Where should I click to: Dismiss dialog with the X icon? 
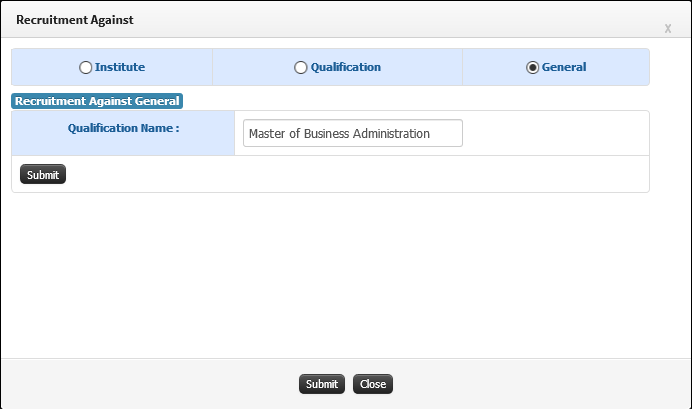668,29
